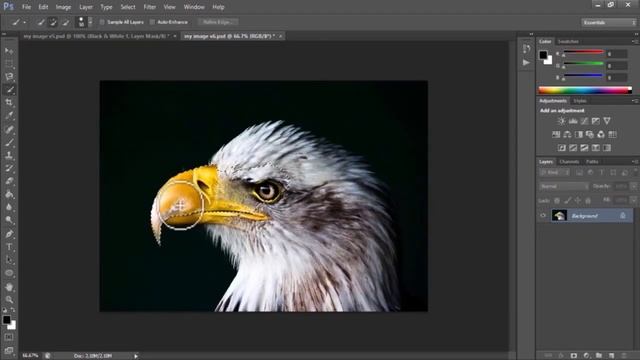
Task: Add a Photo Filter adjustment
Action: (x=590, y=134)
